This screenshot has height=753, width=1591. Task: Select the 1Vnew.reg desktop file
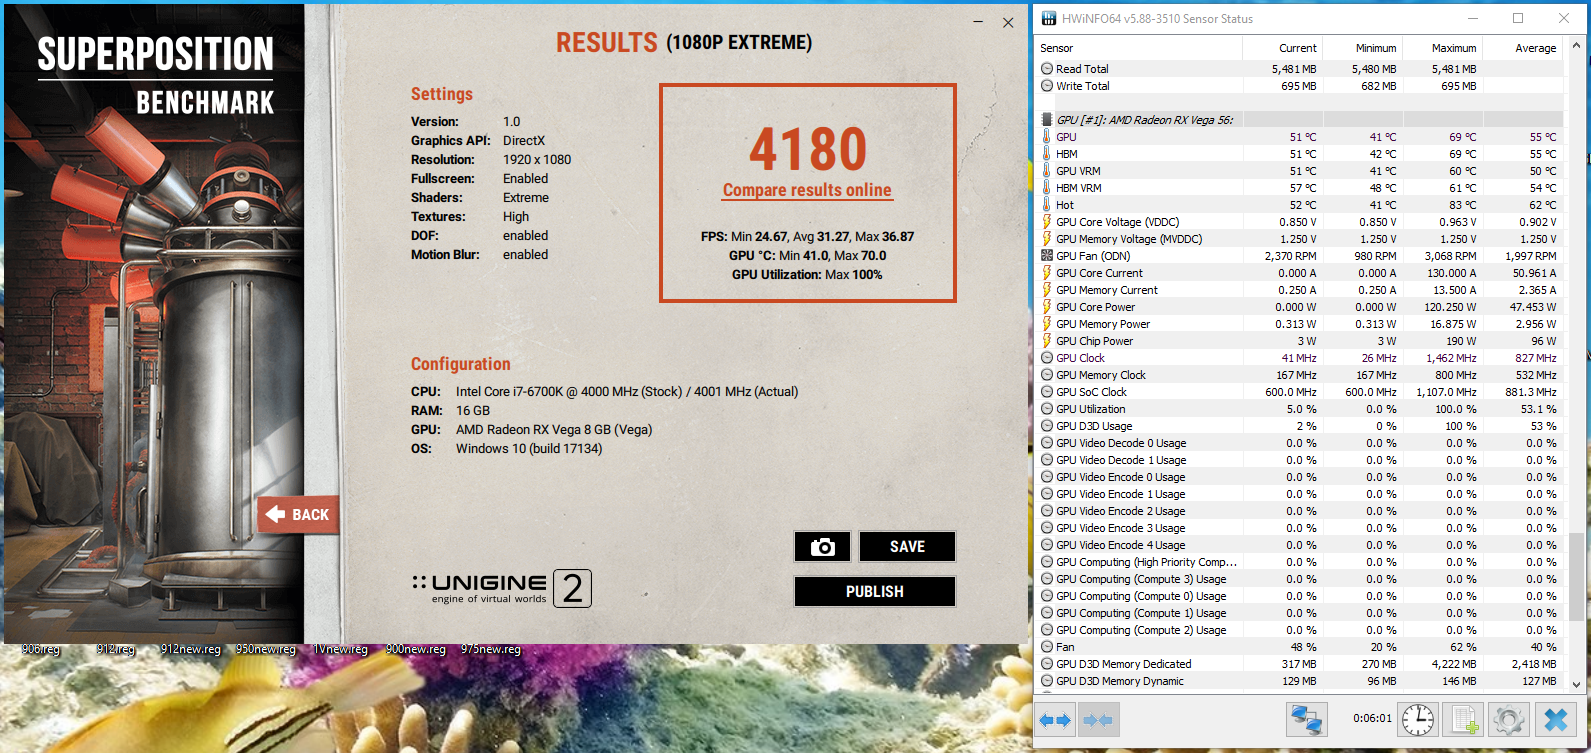tap(340, 650)
